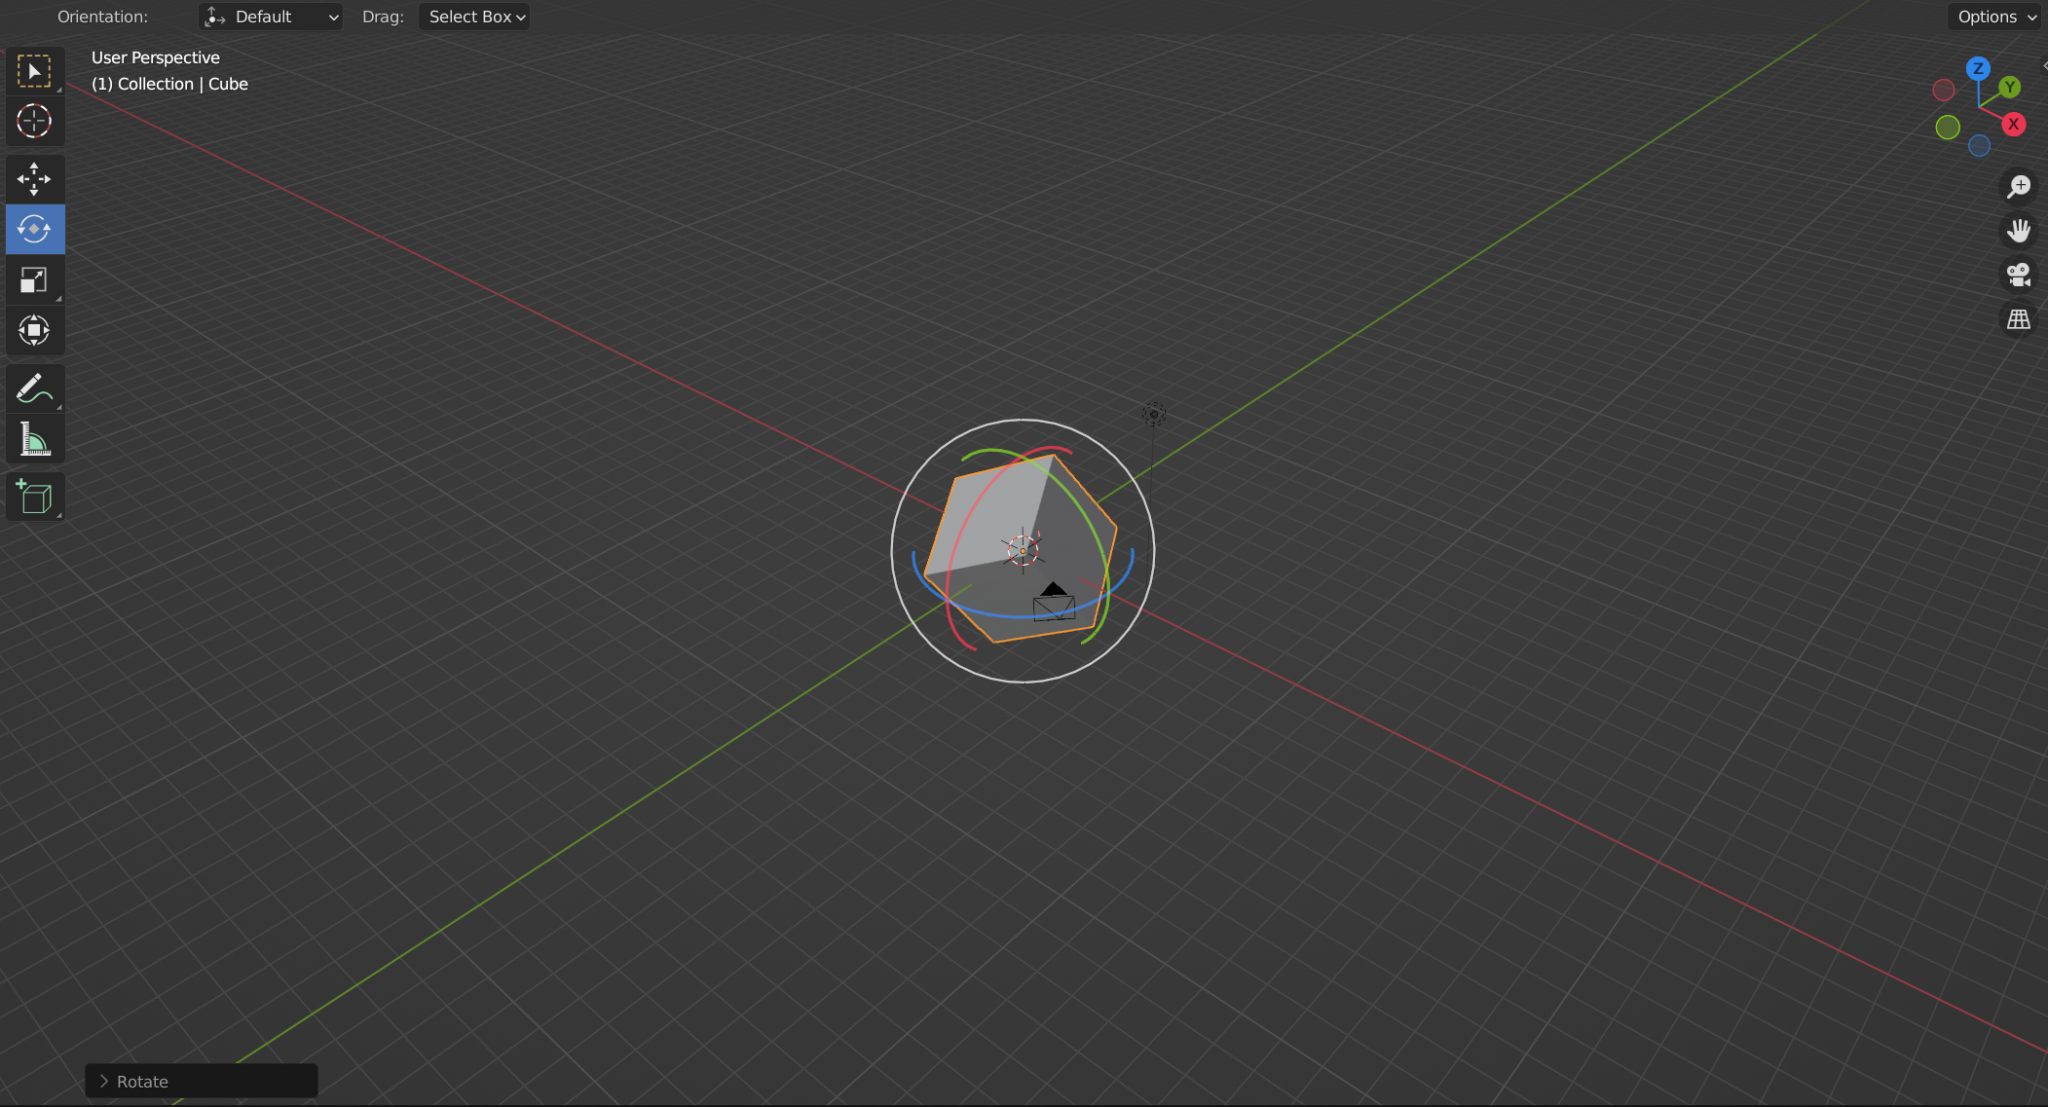The image size is (2048, 1107).
Task: Switch to the Move tool
Action: [35, 178]
